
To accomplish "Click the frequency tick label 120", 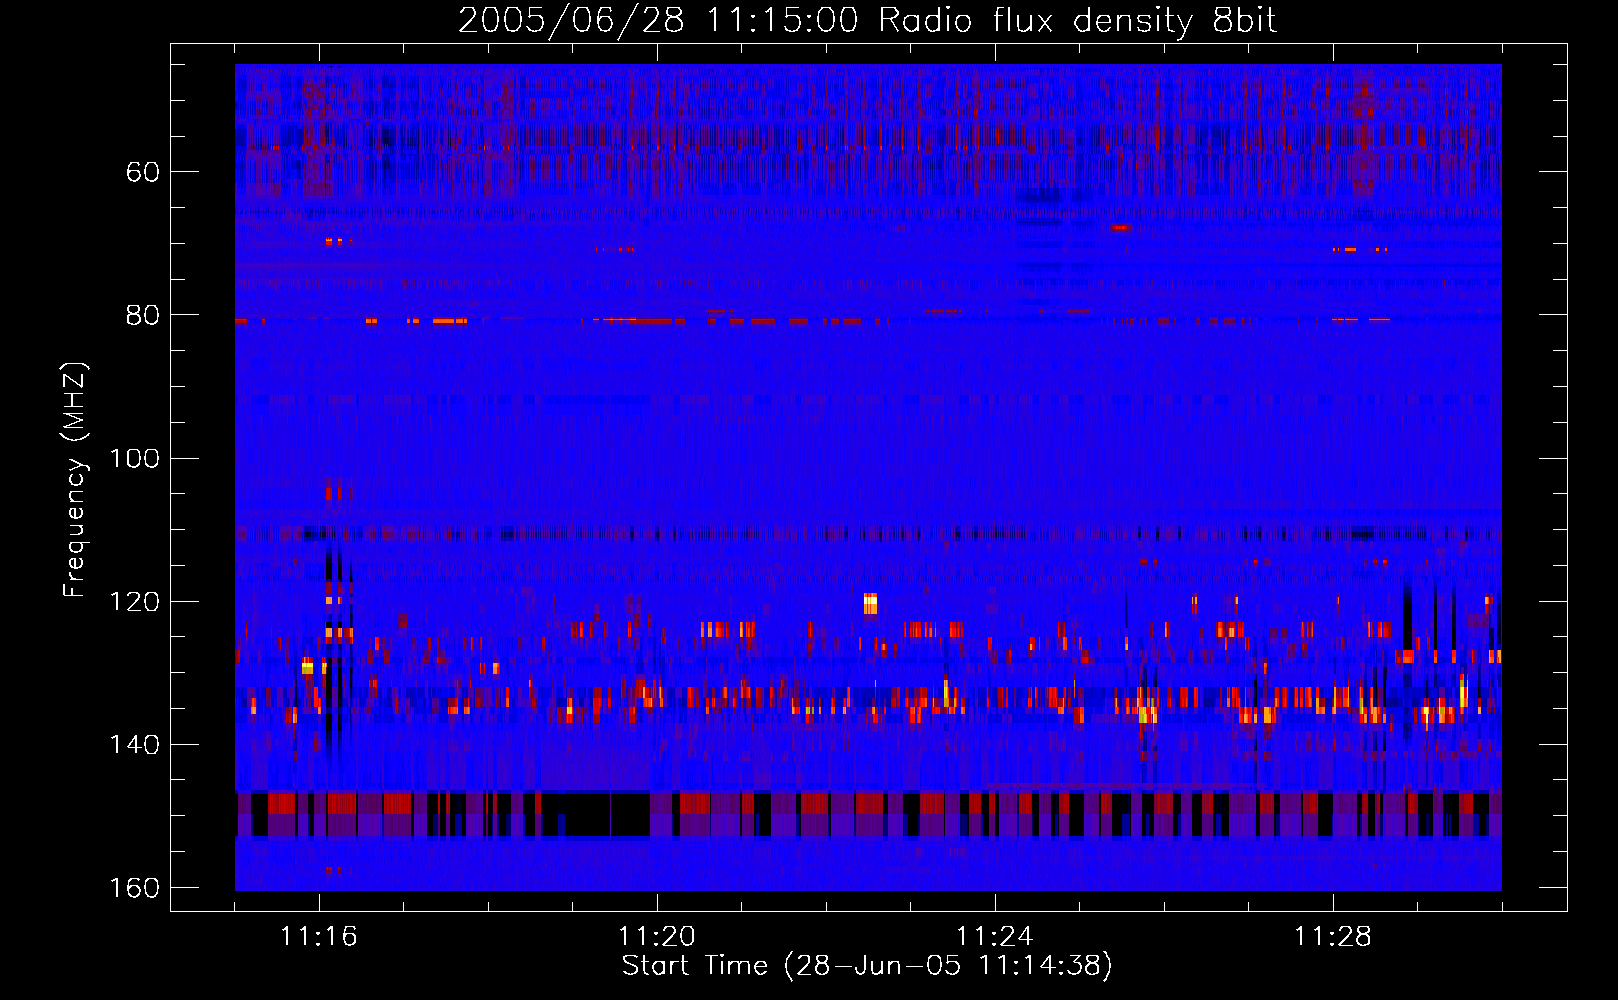I will point(135,602).
